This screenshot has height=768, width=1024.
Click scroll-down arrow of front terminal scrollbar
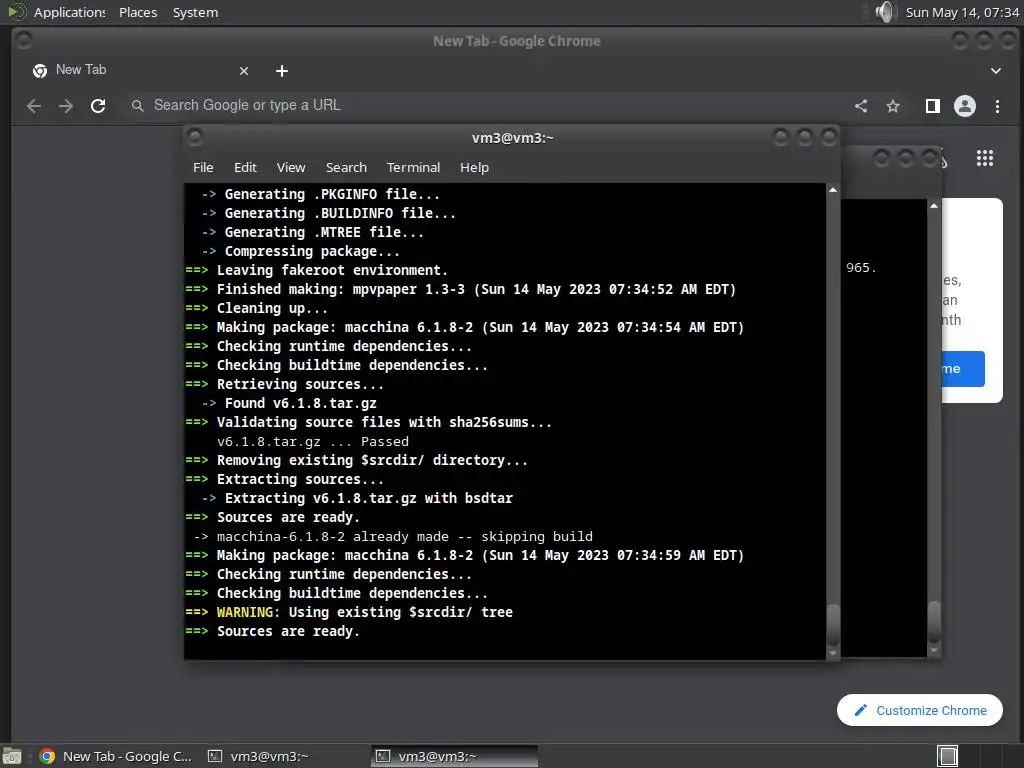[833, 653]
